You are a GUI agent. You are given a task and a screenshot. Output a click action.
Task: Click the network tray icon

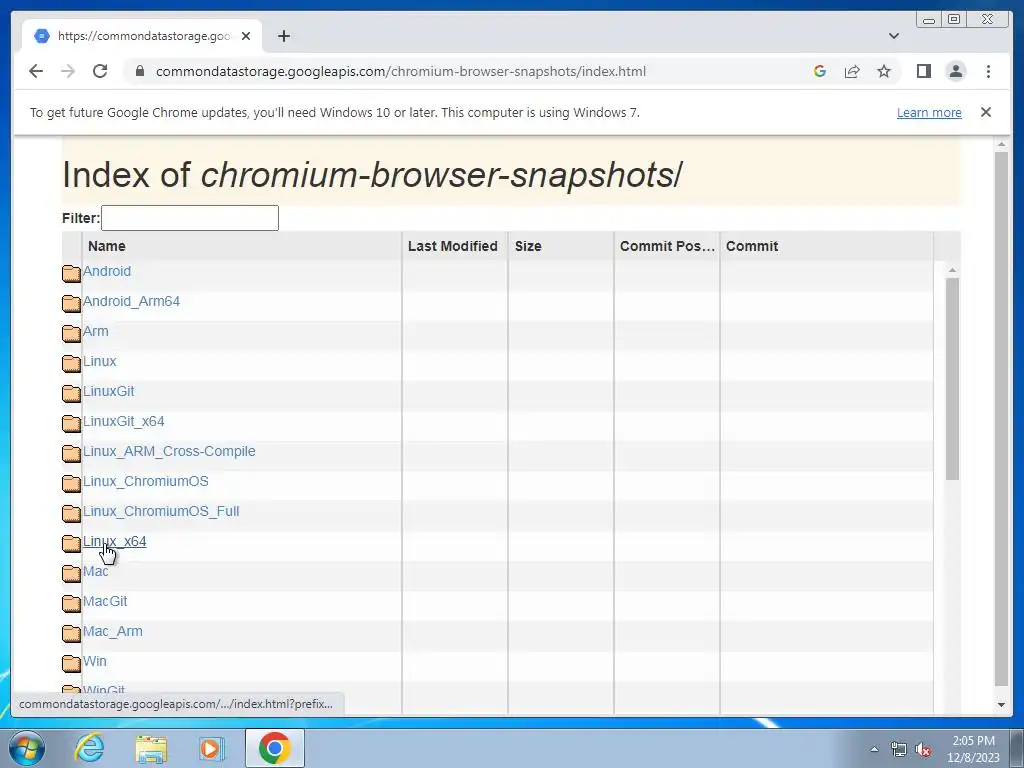(899, 749)
